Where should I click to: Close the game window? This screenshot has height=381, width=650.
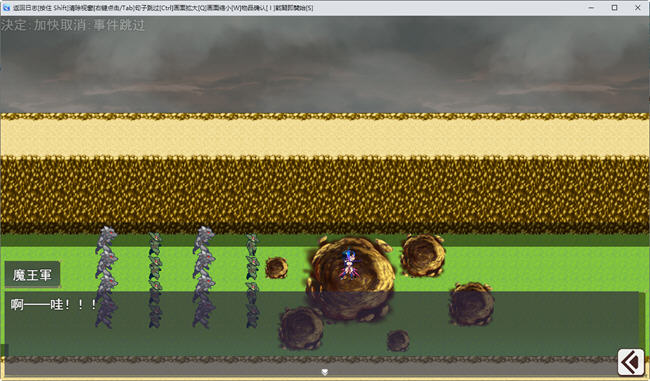click(x=638, y=8)
